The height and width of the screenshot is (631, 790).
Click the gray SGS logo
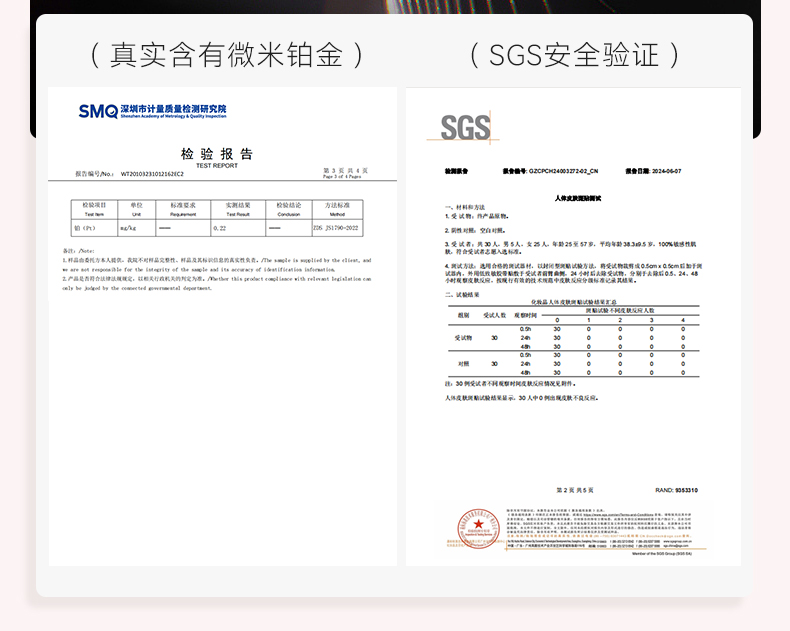point(465,127)
